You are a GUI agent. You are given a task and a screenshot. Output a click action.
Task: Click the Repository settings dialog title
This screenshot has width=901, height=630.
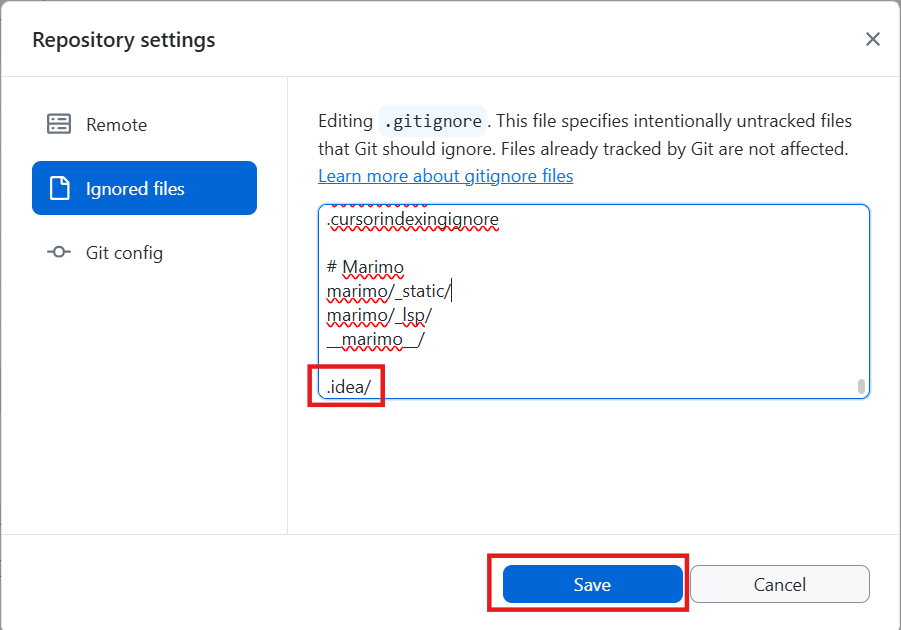click(x=123, y=40)
